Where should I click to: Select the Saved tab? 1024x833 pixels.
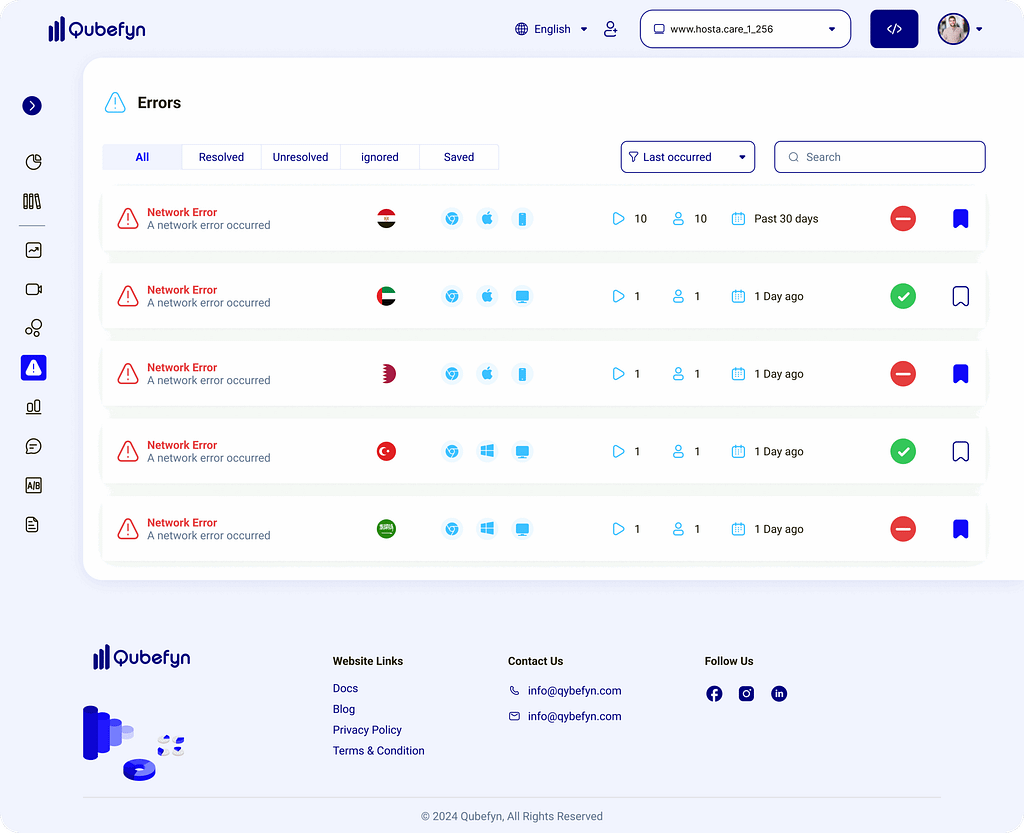(x=459, y=157)
